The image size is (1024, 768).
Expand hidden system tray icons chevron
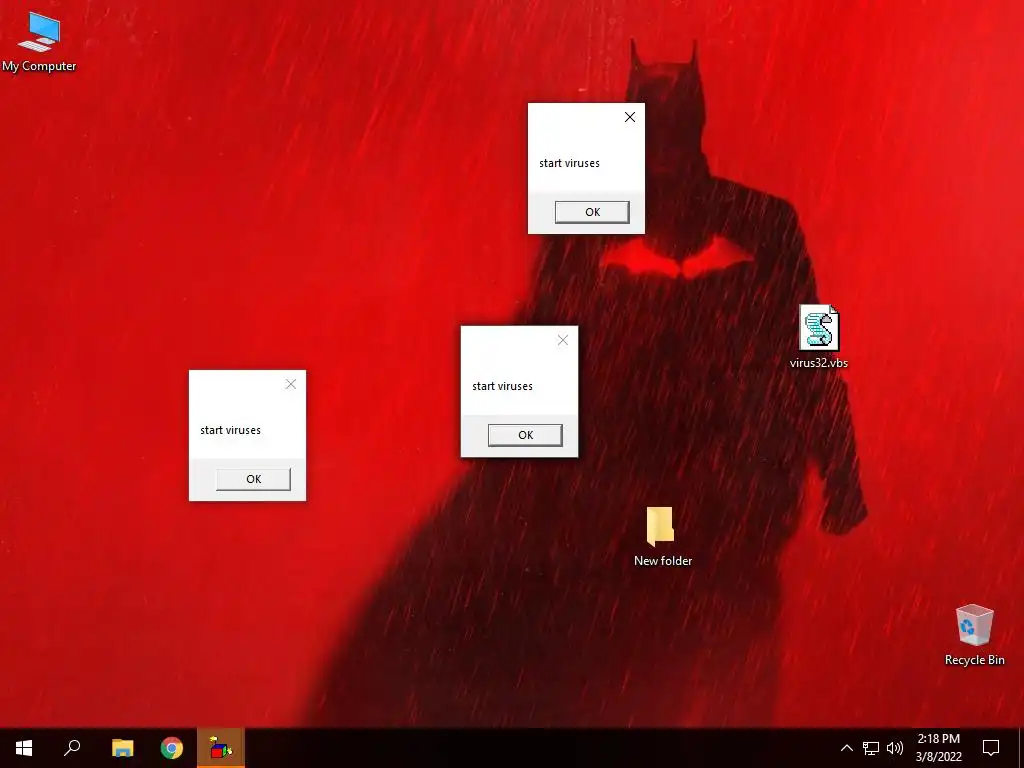(846, 748)
